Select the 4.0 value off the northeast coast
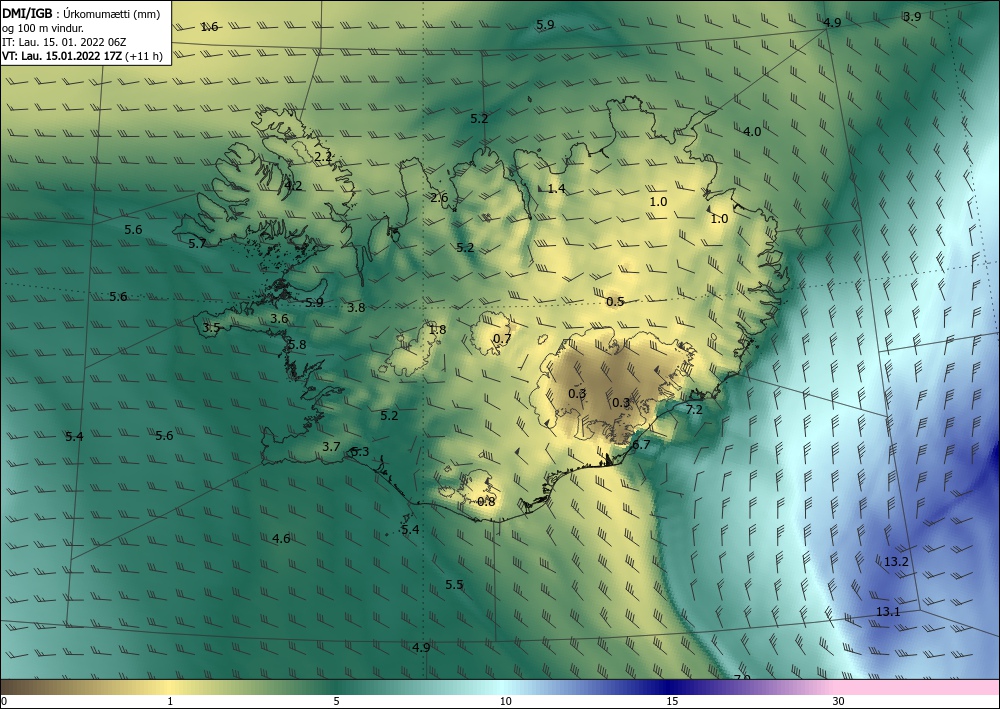This screenshot has height=709, width=1000. tap(753, 131)
